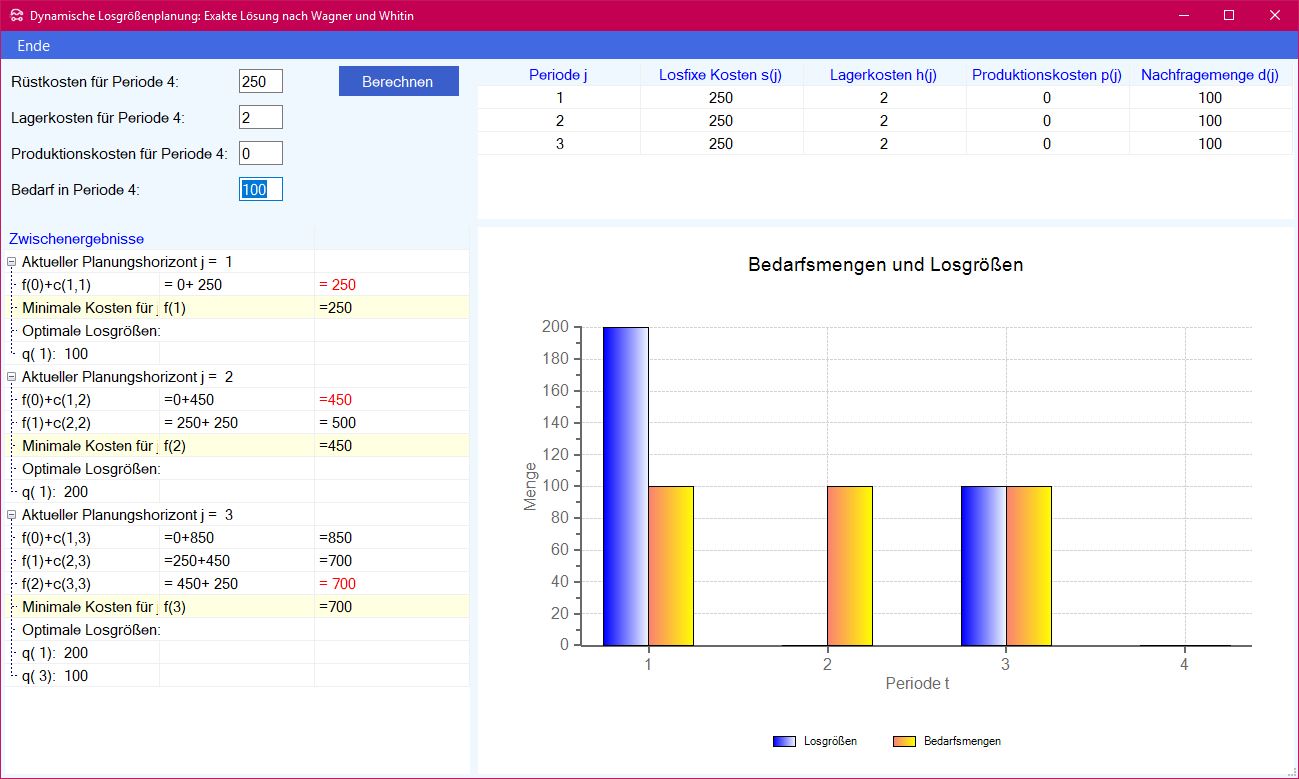Collapse the Planungshorizont j = 2 node
The image size is (1299, 779).
tap(12, 377)
